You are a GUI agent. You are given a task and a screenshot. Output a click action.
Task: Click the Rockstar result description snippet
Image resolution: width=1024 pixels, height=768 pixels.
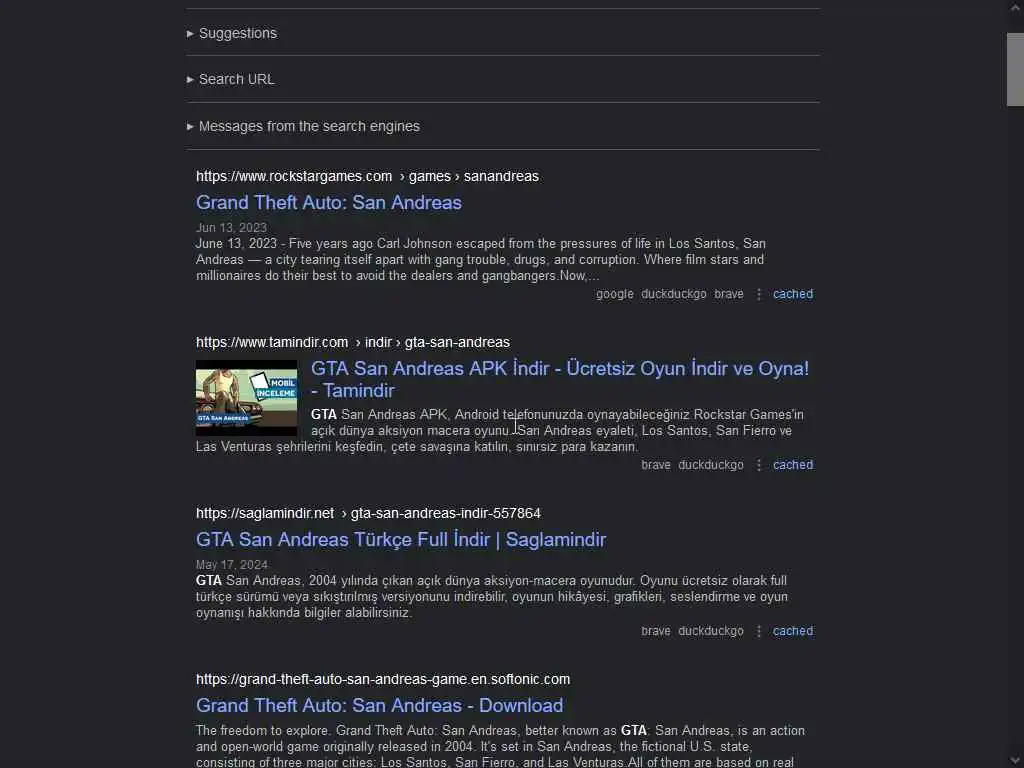(481, 260)
